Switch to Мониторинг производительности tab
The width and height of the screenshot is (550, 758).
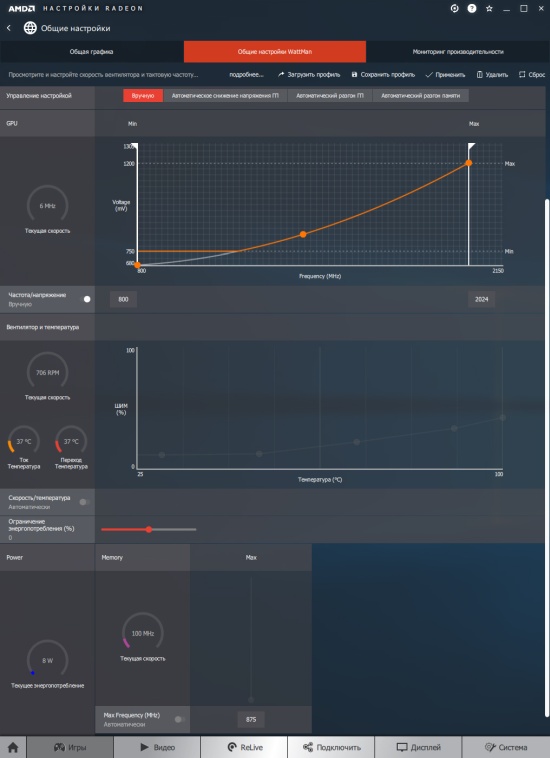(458, 52)
